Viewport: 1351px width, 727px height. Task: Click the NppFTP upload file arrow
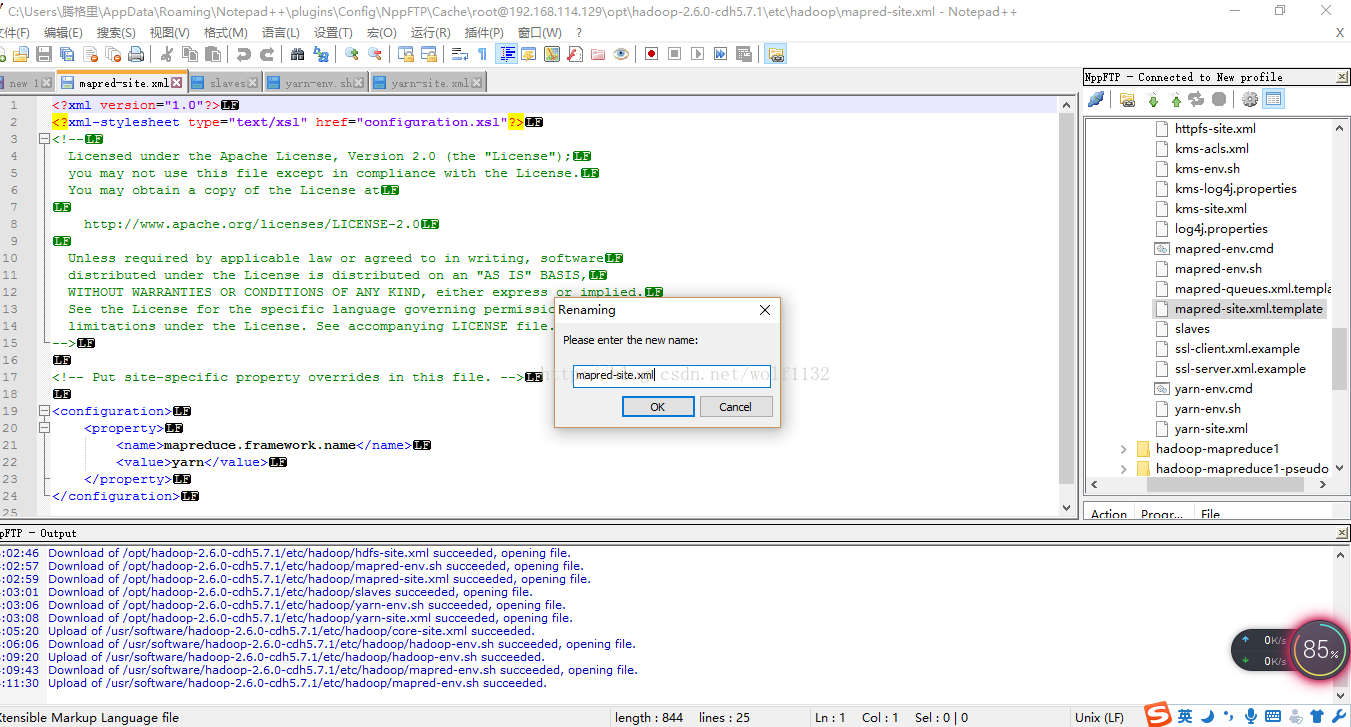(1176, 99)
